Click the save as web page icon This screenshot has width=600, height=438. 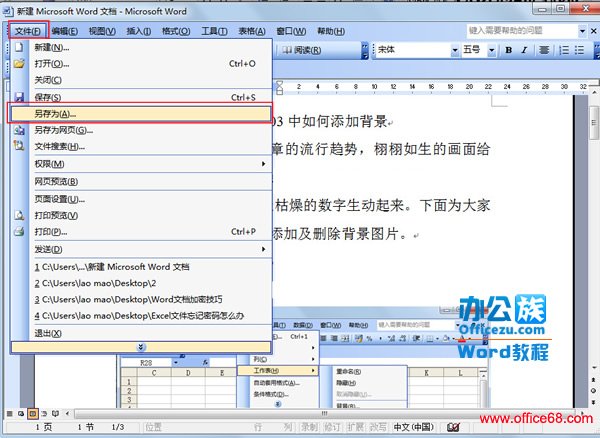click(x=19, y=130)
